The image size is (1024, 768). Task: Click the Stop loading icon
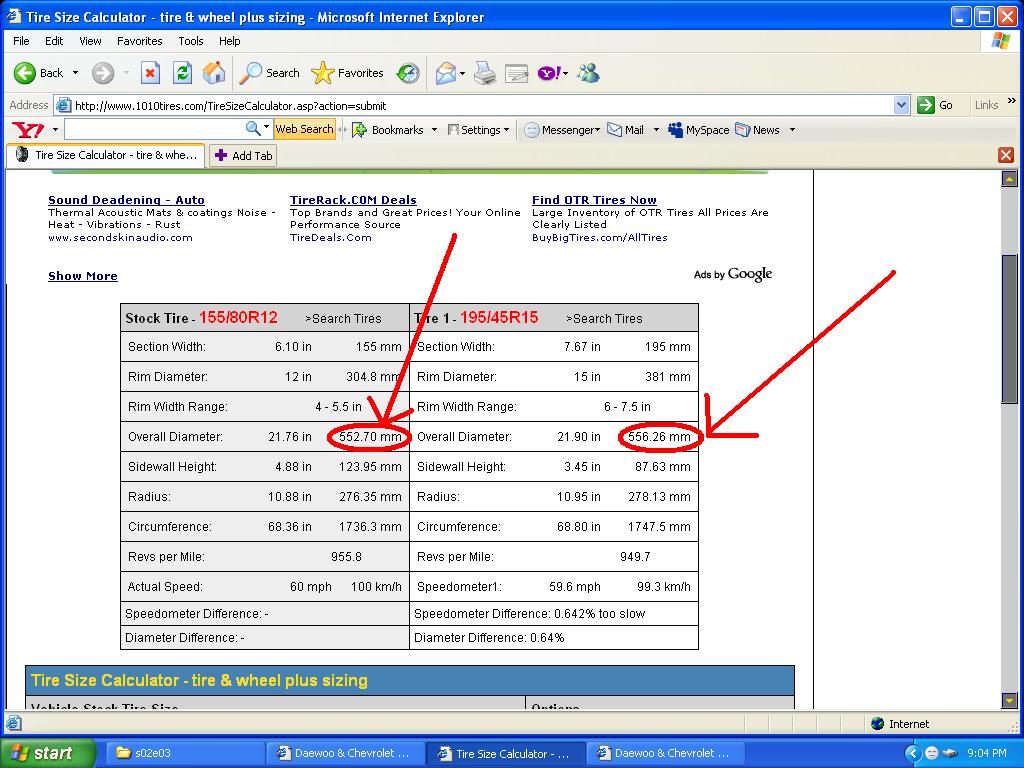click(150, 73)
